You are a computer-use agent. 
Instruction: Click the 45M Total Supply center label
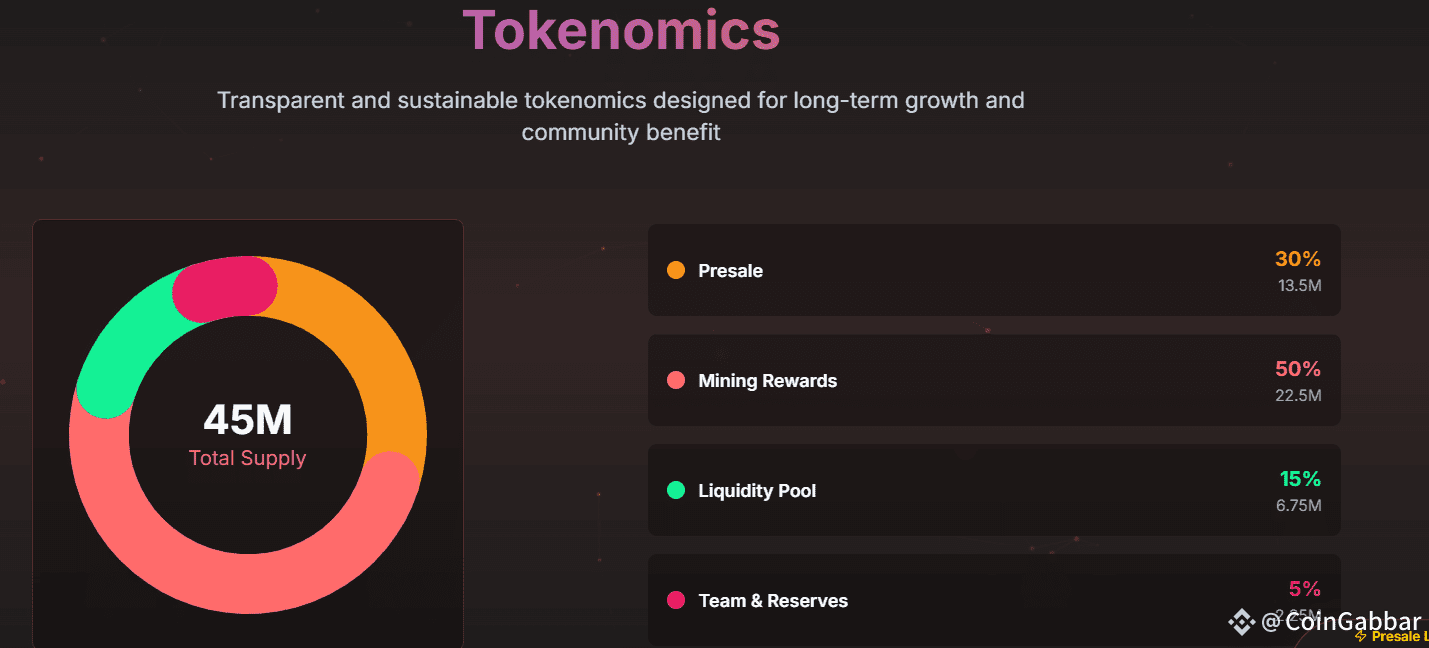(248, 435)
